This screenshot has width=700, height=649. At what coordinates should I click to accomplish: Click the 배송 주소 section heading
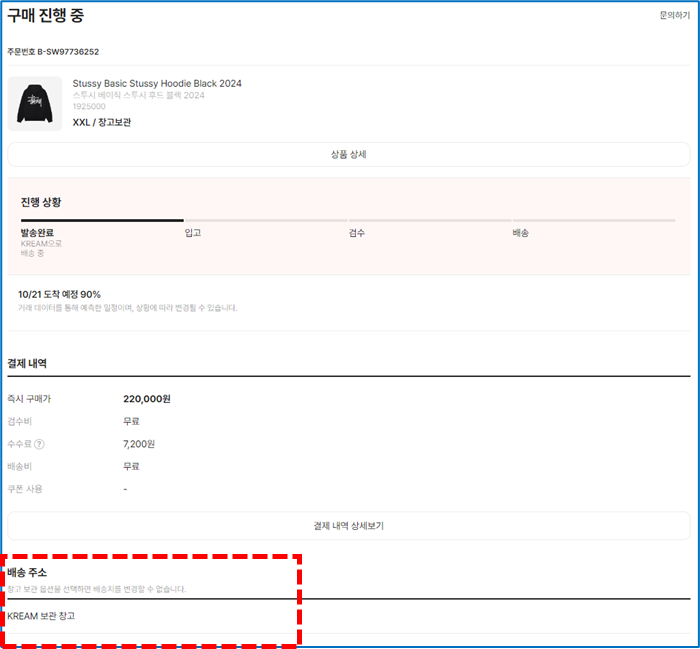[27, 573]
